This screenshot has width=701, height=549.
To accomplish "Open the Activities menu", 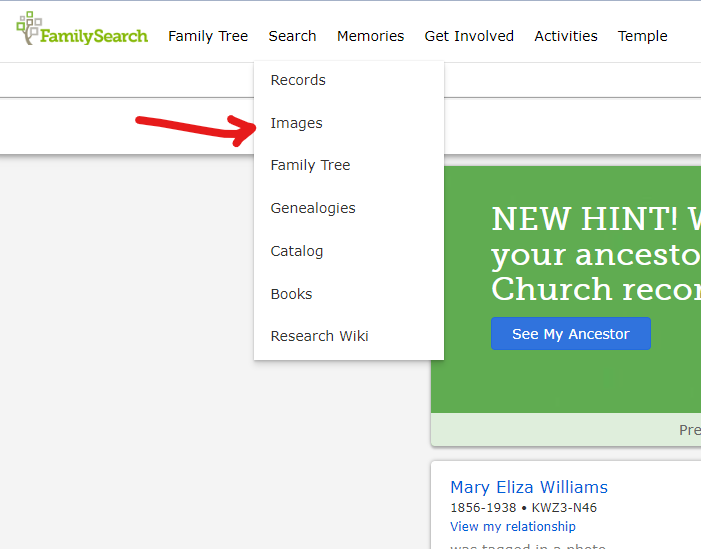I will [566, 36].
